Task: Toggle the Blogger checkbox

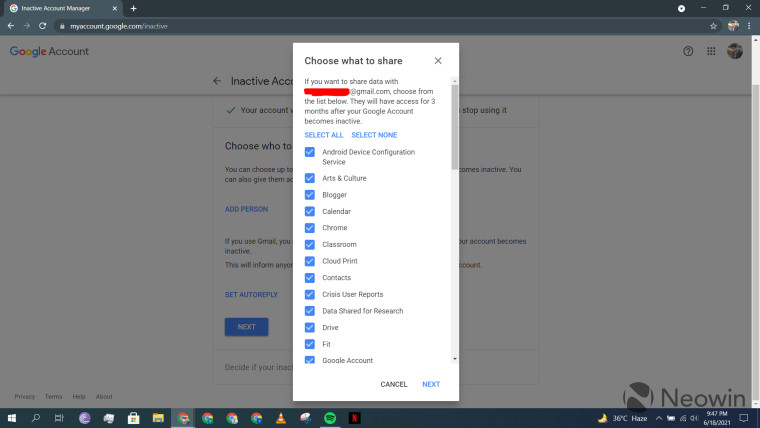Action: click(310, 194)
